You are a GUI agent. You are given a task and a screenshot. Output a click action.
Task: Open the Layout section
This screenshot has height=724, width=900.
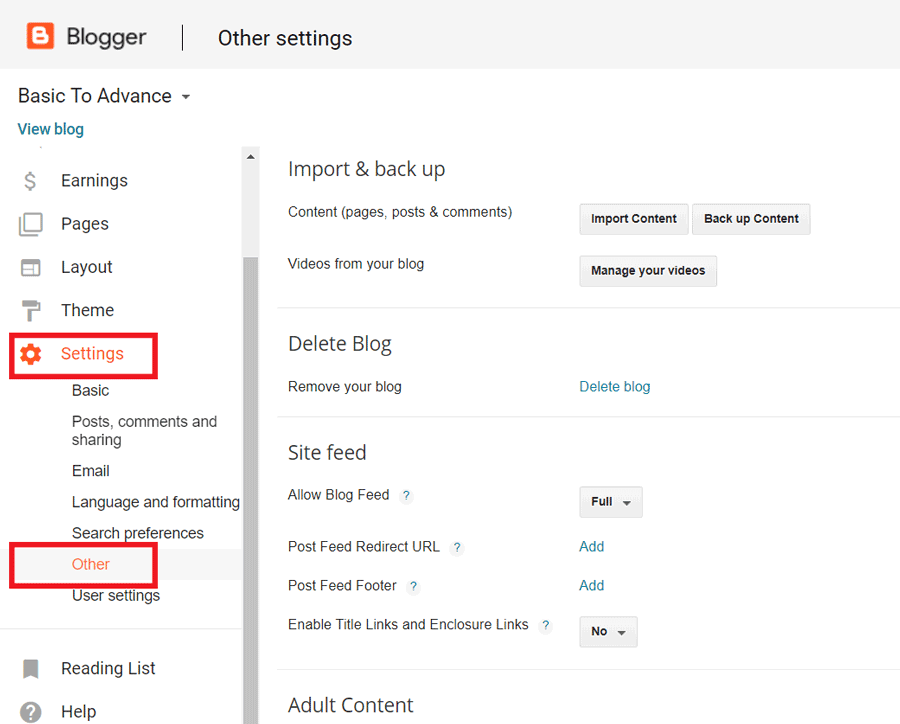point(87,268)
